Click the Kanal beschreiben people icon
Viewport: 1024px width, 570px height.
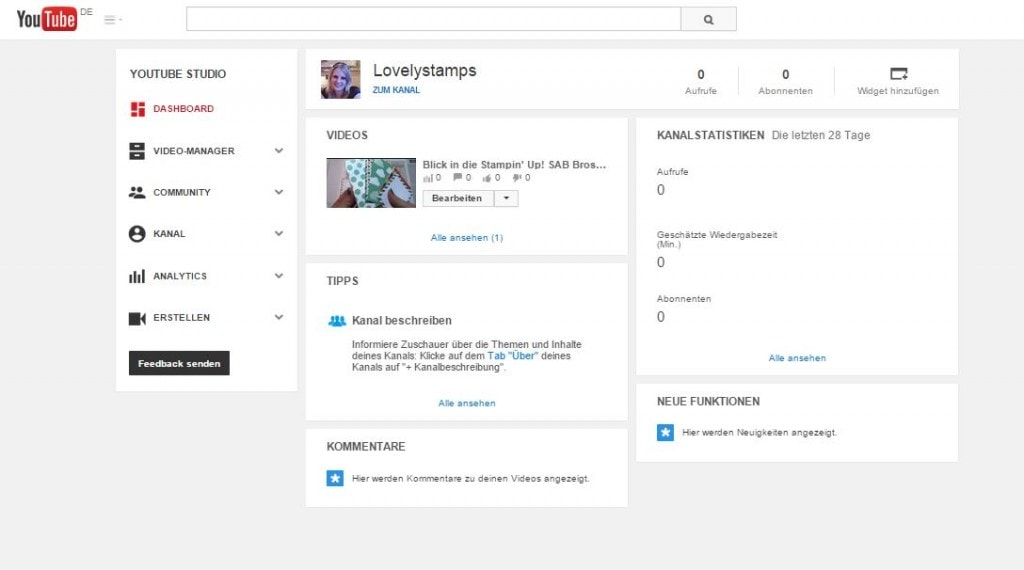tap(337, 321)
